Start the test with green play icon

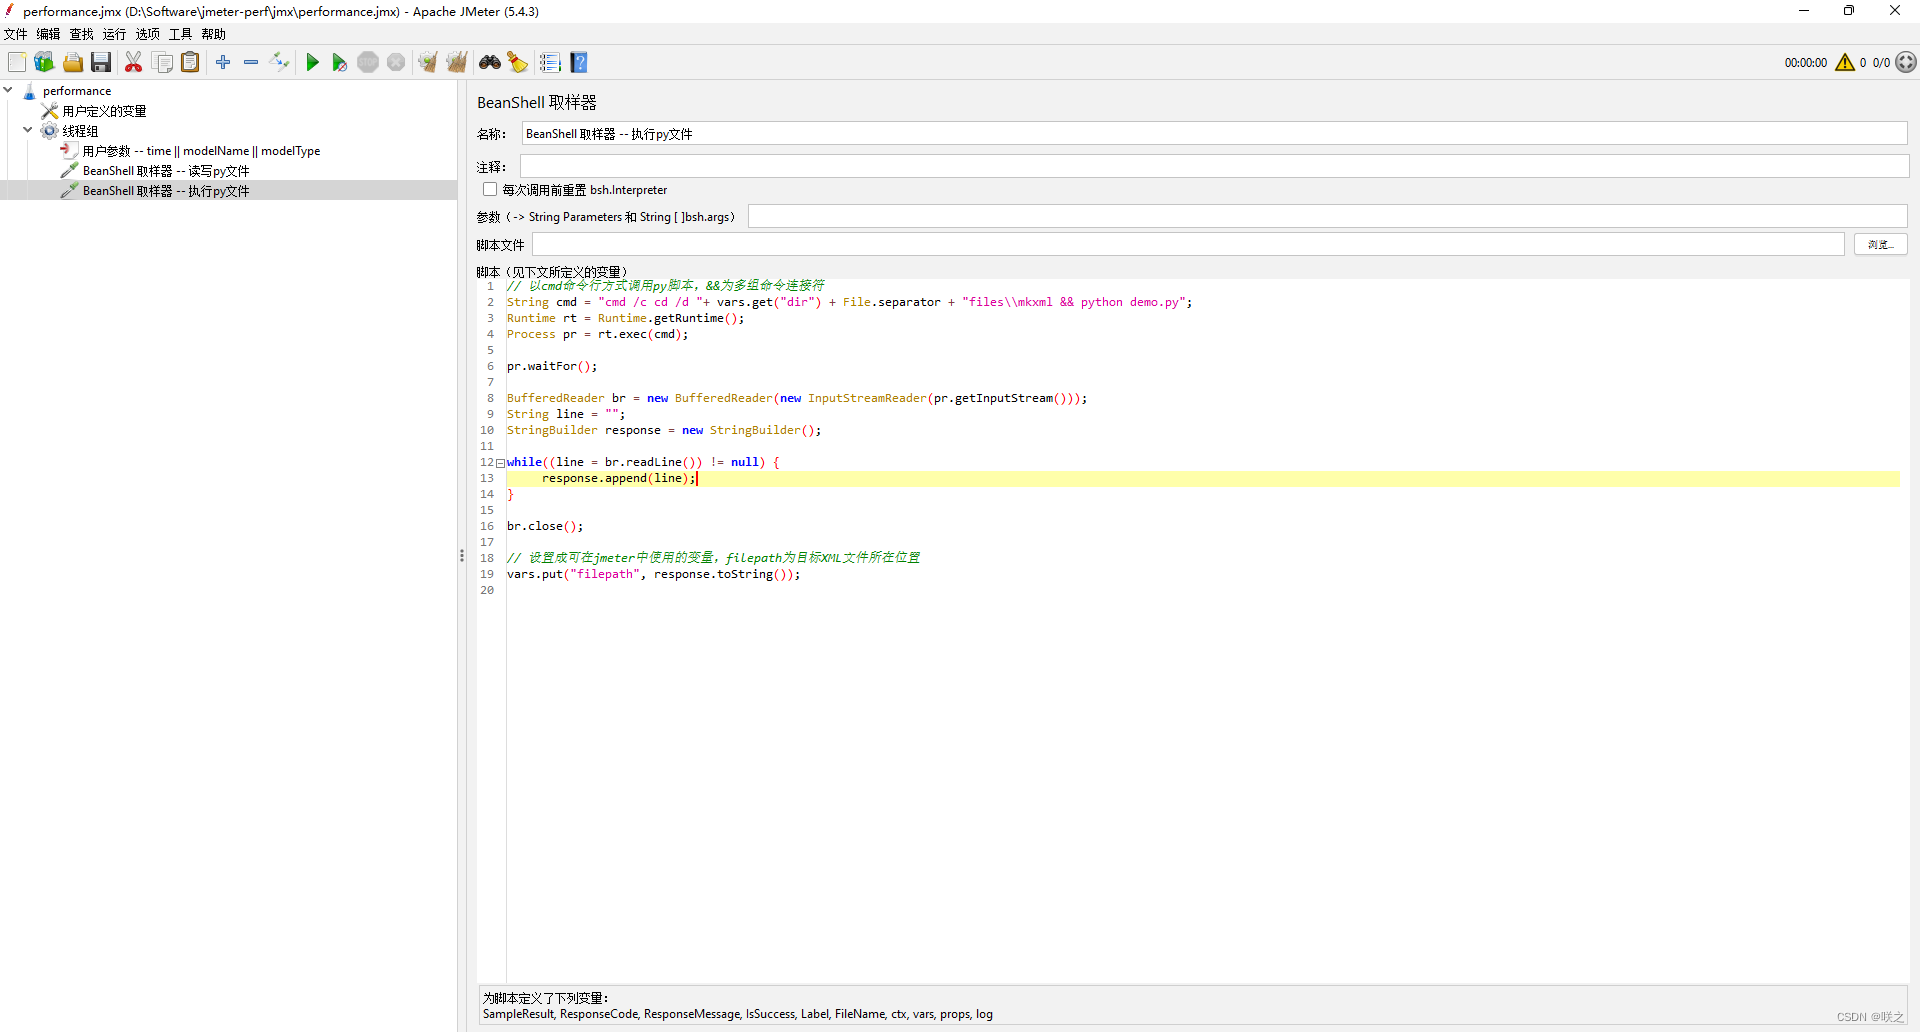(x=312, y=62)
